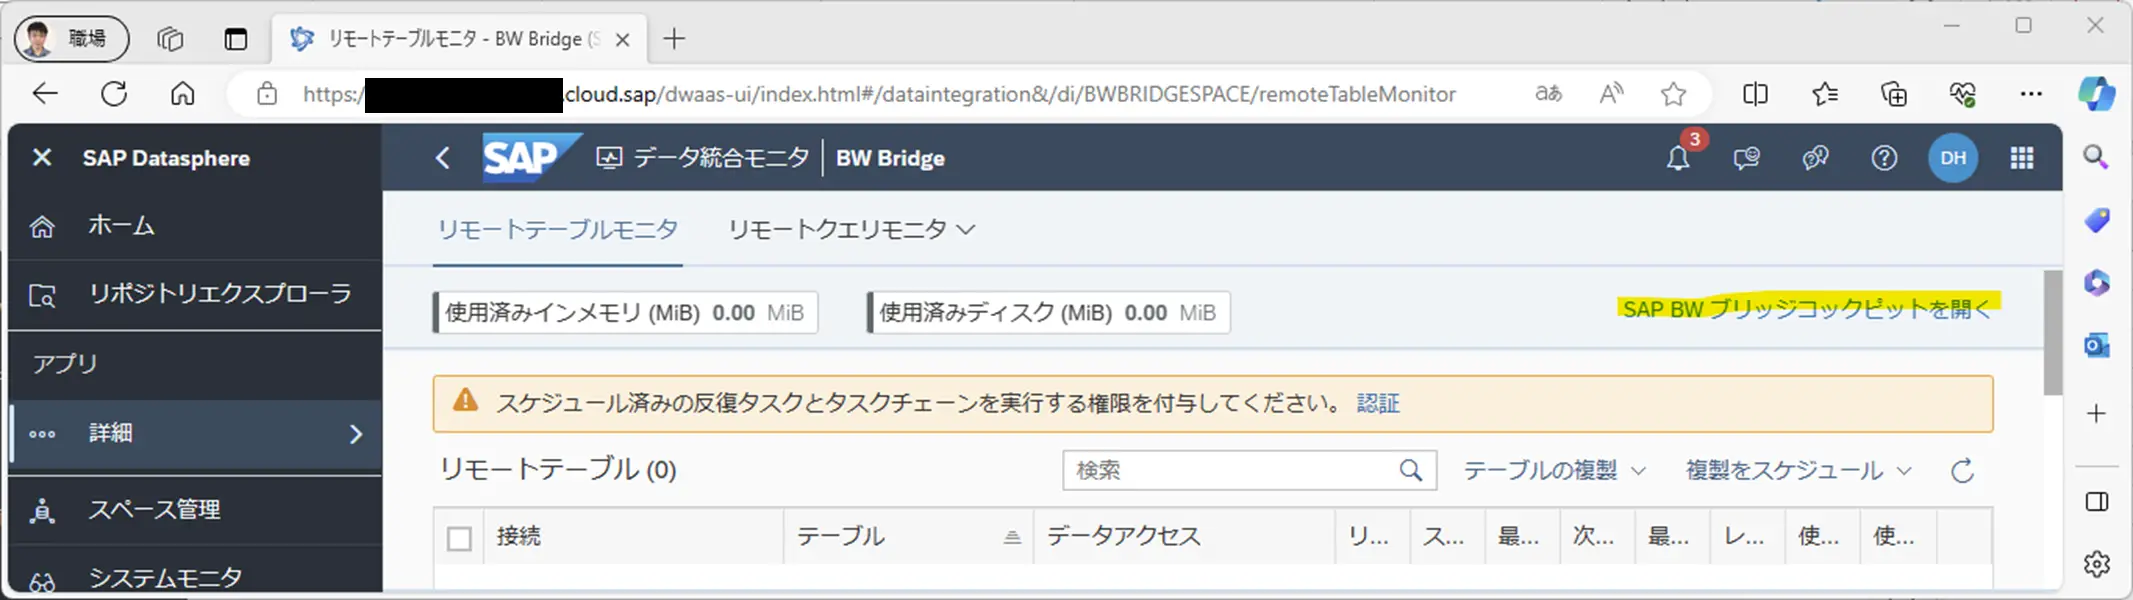Image resolution: width=2133 pixels, height=600 pixels.
Task: Click the 接続 column header
Action: click(x=633, y=537)
